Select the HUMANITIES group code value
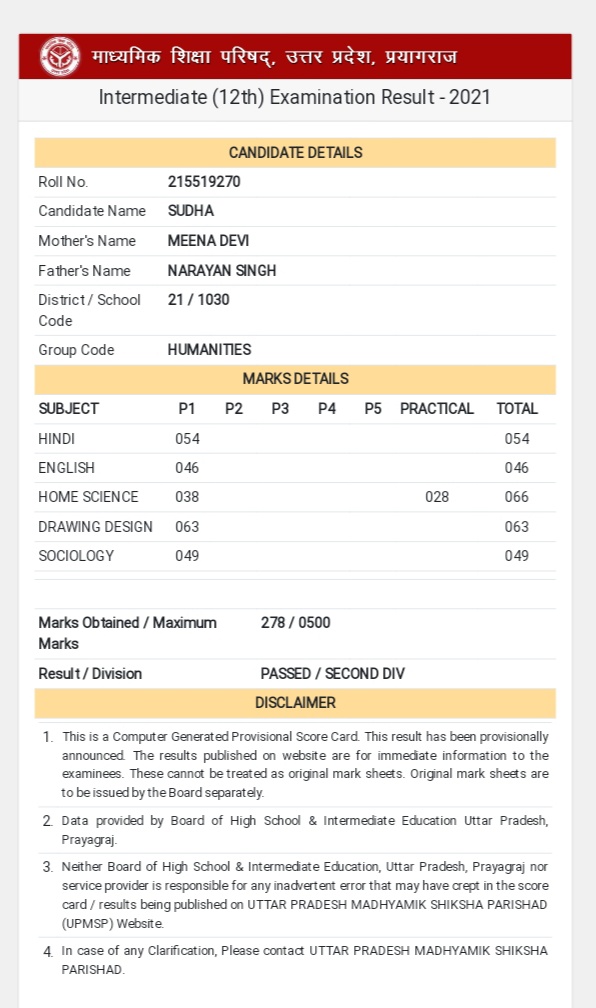Viewport: 596px width, 1008px height. [x=210, y=350]
